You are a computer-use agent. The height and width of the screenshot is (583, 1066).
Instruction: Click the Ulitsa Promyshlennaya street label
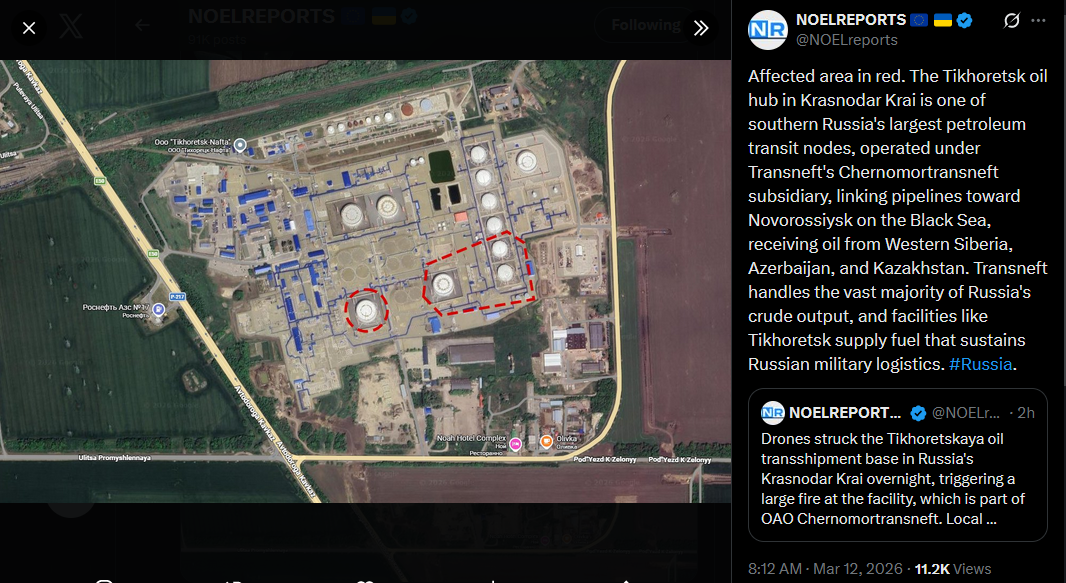[114, 458]
